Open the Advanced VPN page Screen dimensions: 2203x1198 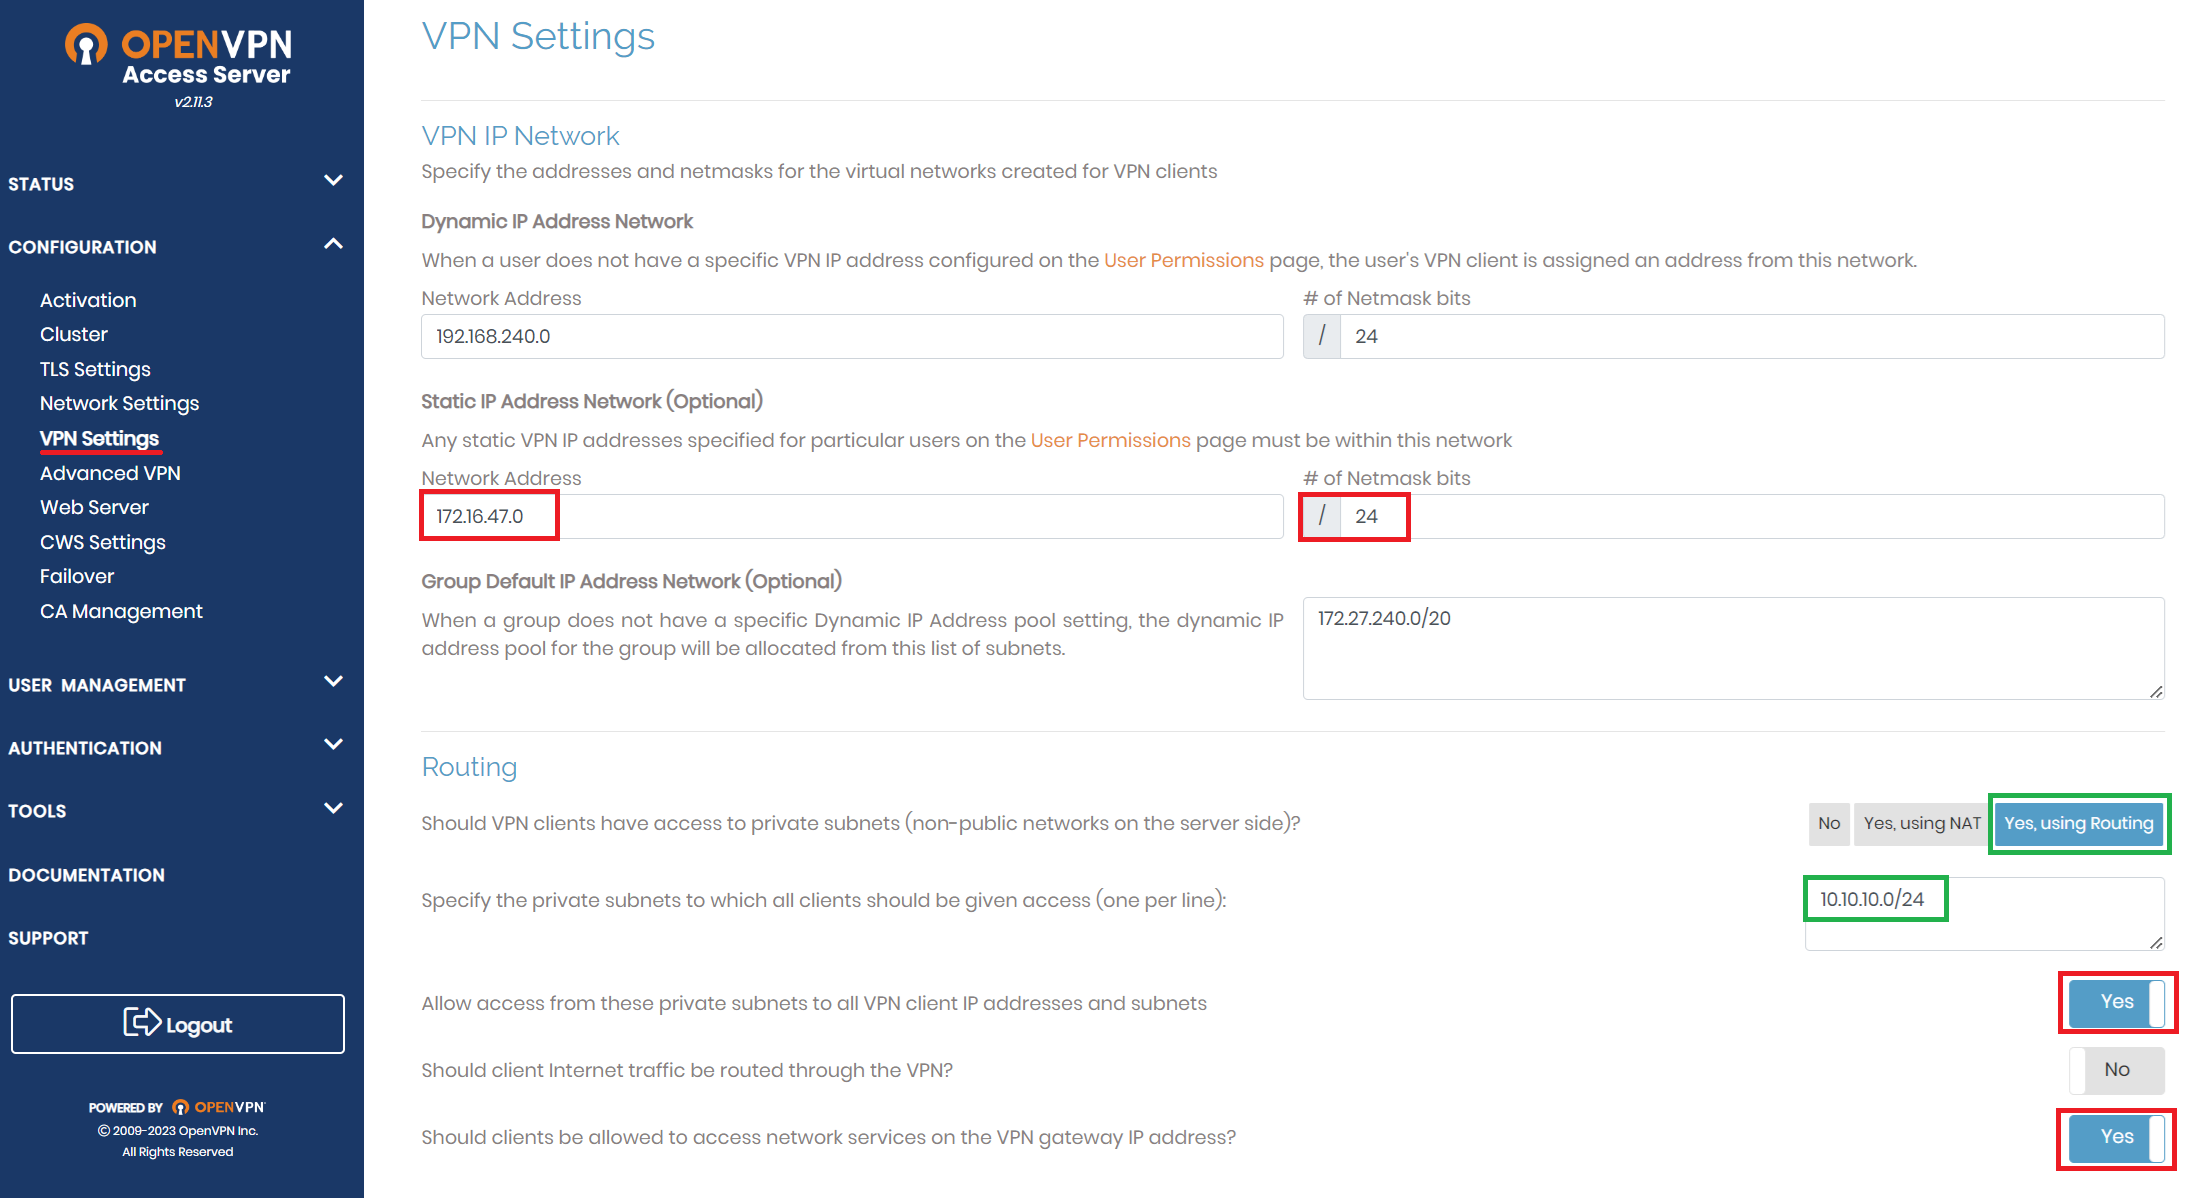pos(110,472)
